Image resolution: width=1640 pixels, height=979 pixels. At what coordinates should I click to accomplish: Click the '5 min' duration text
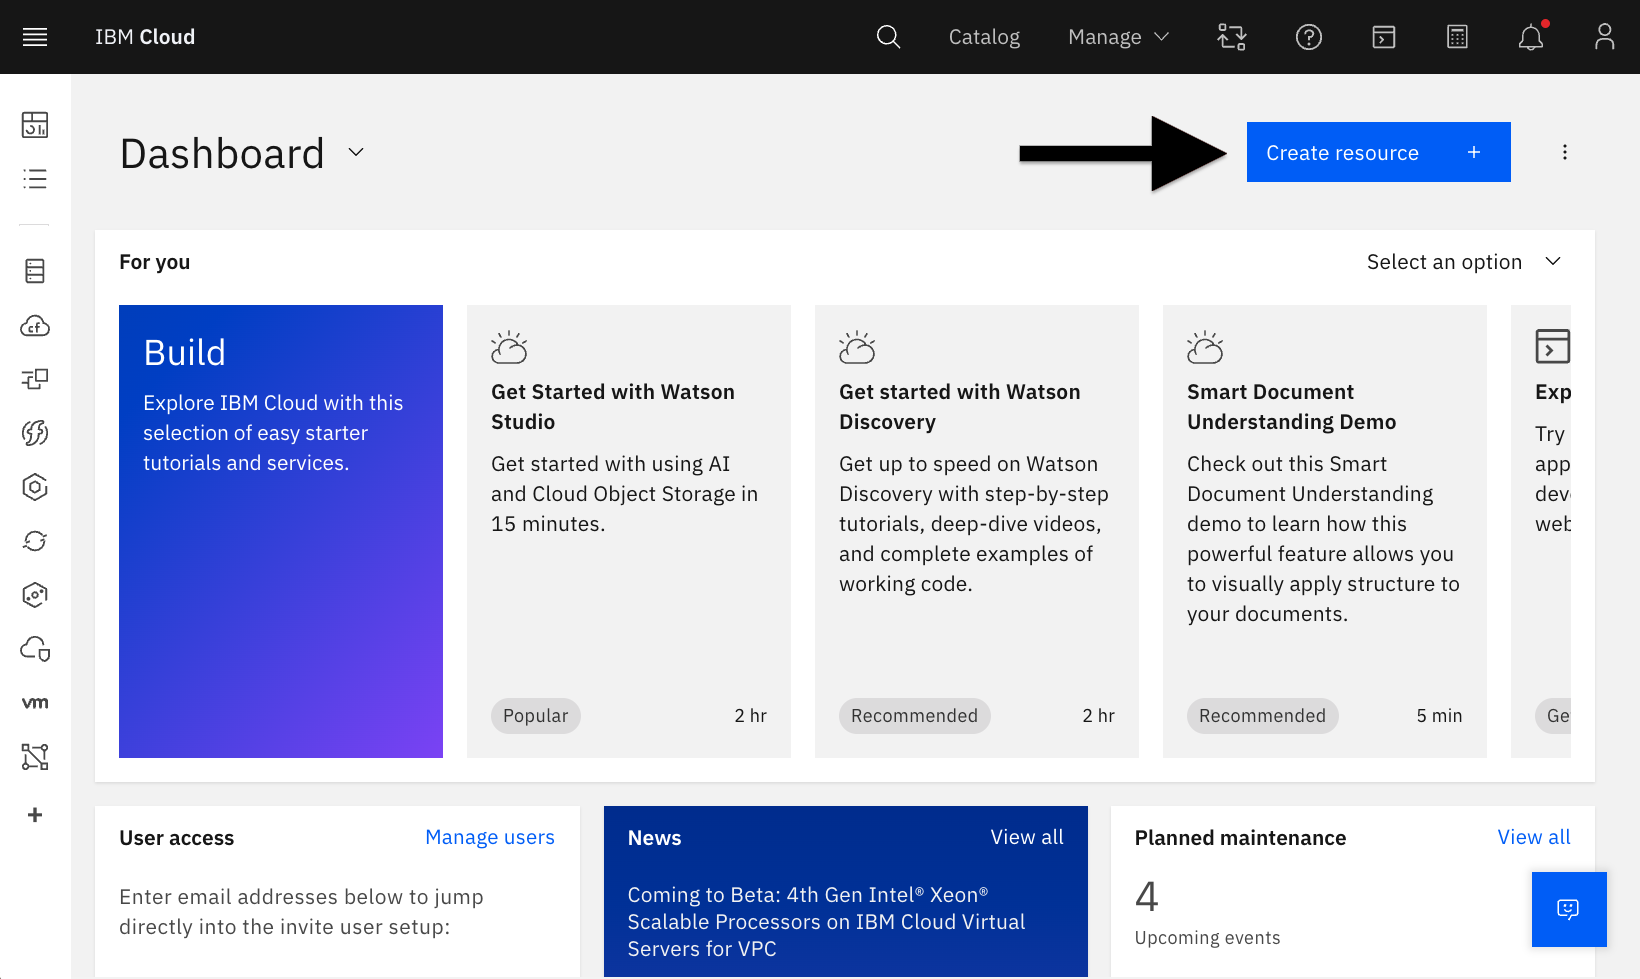click(x=1439, y=716)
